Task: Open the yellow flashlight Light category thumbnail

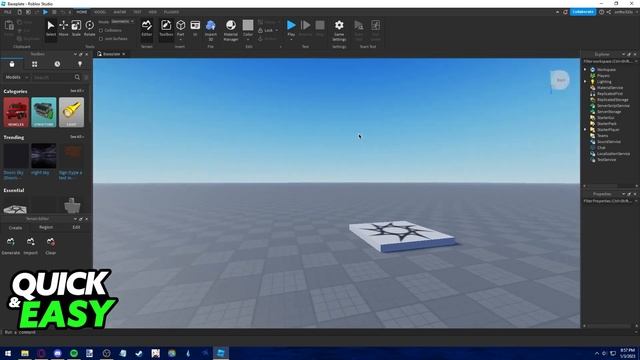Action: point(71,112)
